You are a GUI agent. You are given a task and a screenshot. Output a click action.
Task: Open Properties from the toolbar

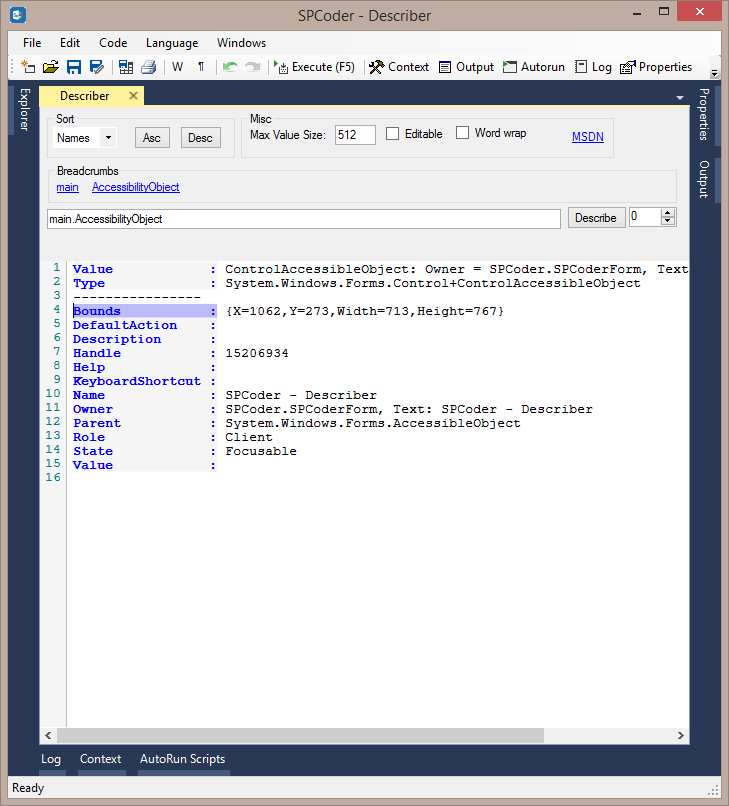coord(656,67)
